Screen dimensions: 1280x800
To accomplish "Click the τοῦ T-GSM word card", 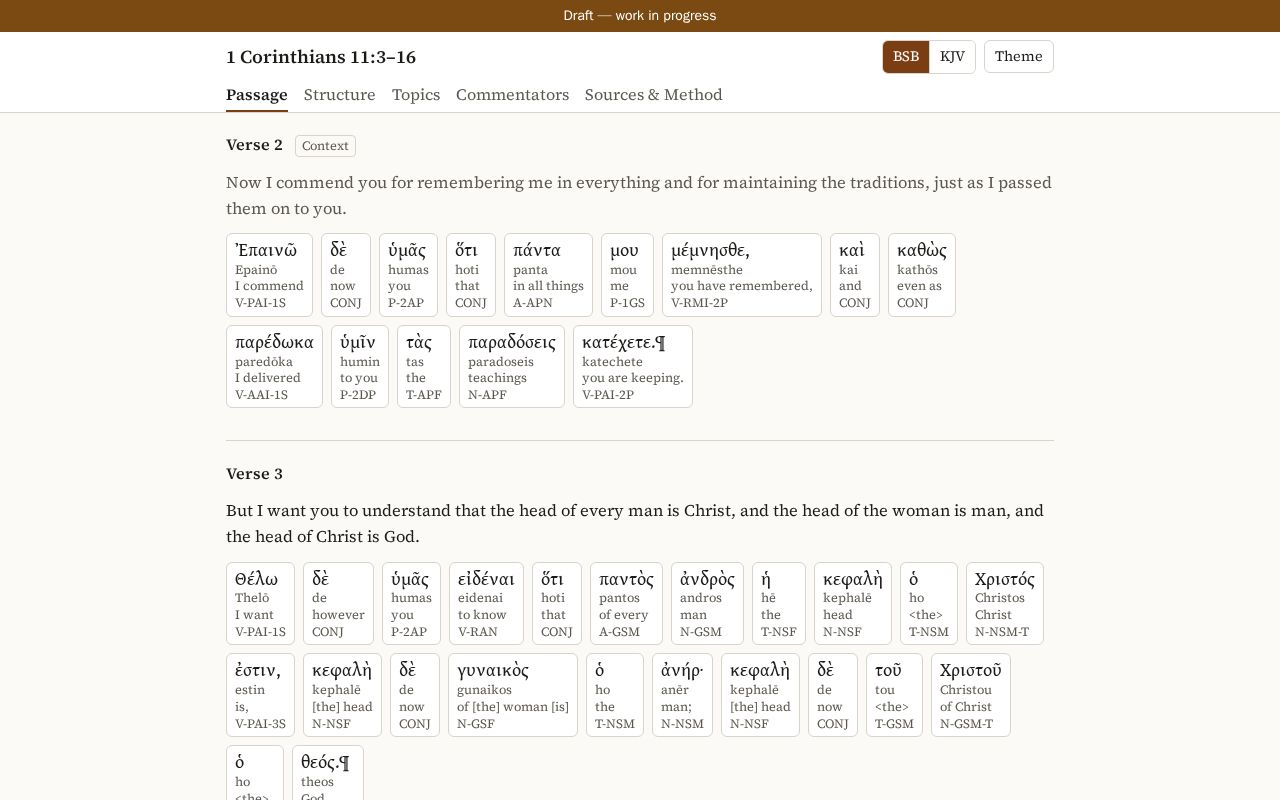I will coord(894,695).
